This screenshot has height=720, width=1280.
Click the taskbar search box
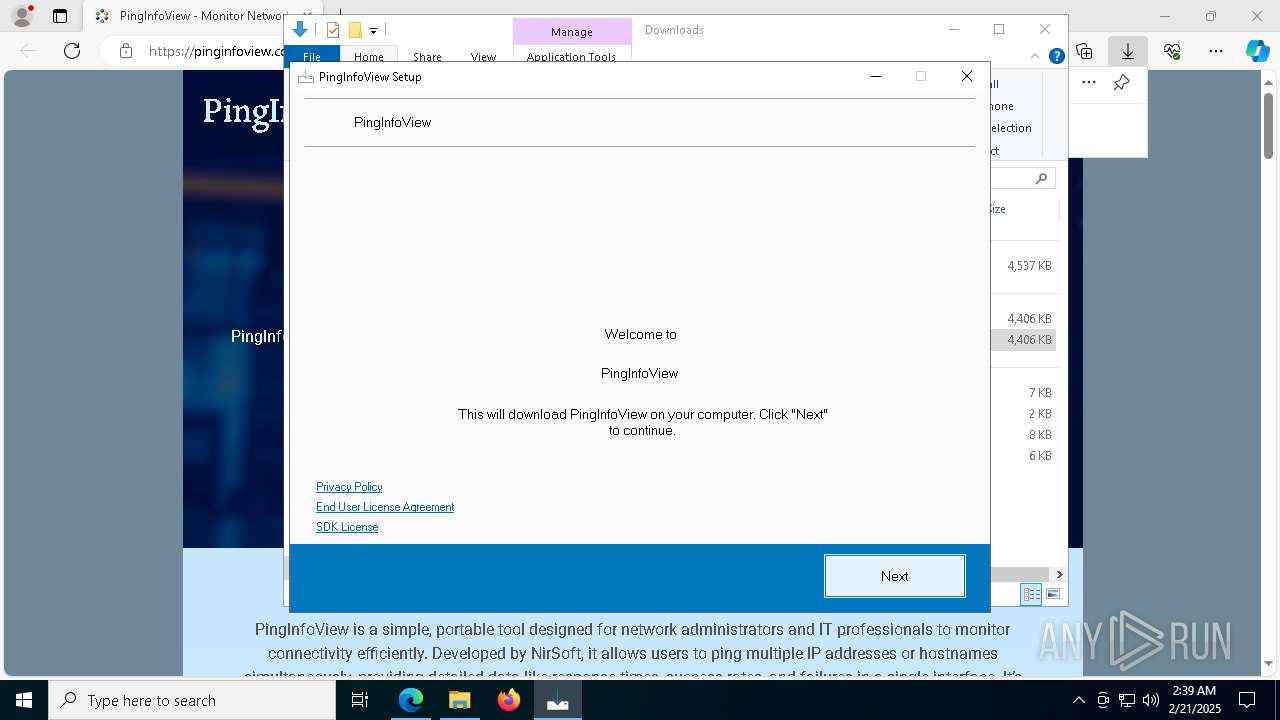click(x=192, y=700)
